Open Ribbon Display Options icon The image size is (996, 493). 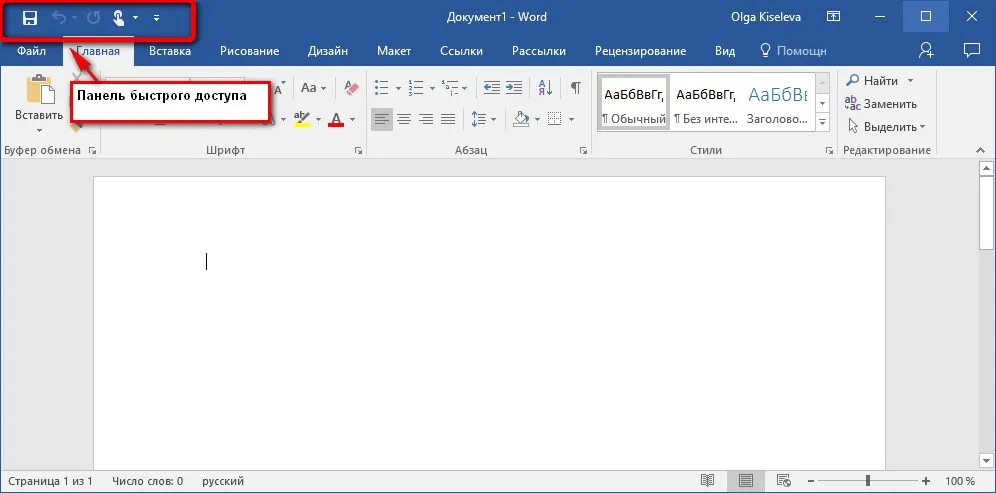pos(833,17)
